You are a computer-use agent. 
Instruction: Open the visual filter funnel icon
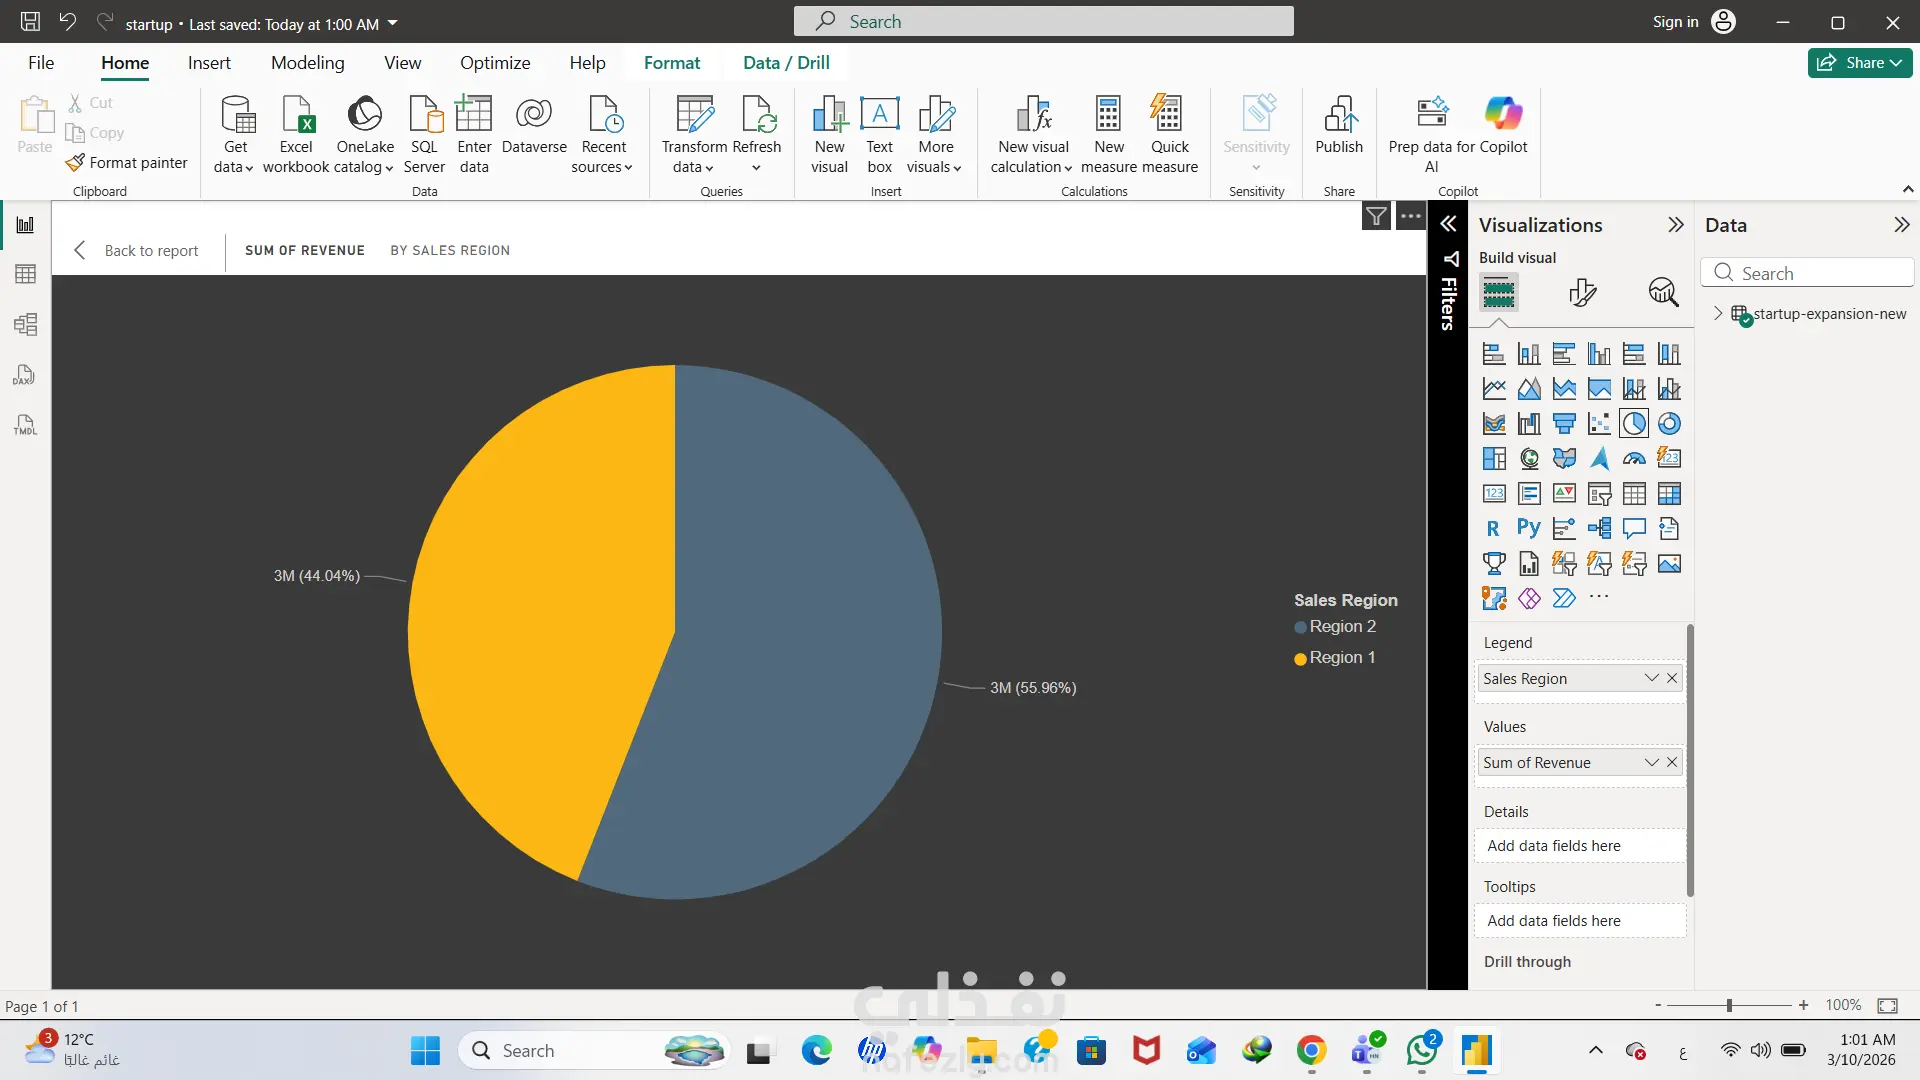point(1377,216)
